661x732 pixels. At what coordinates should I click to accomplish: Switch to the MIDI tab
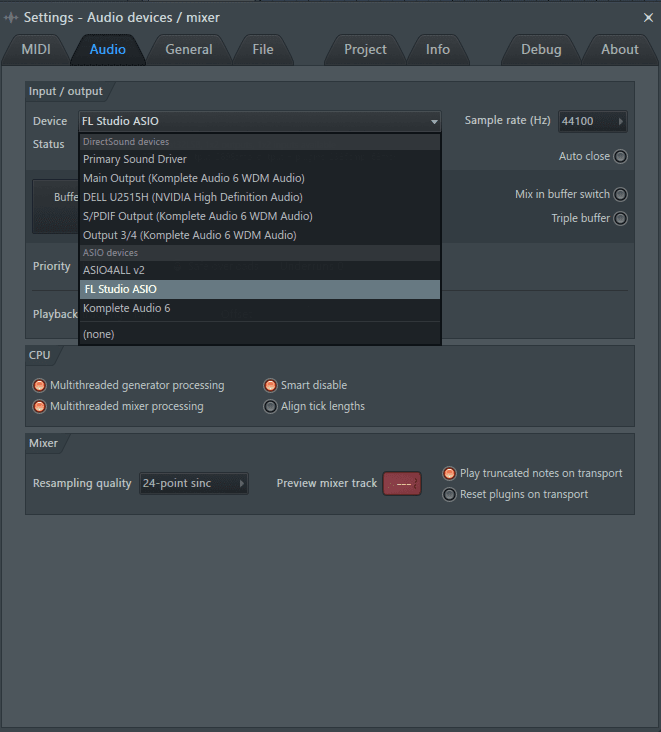(36, 49)
